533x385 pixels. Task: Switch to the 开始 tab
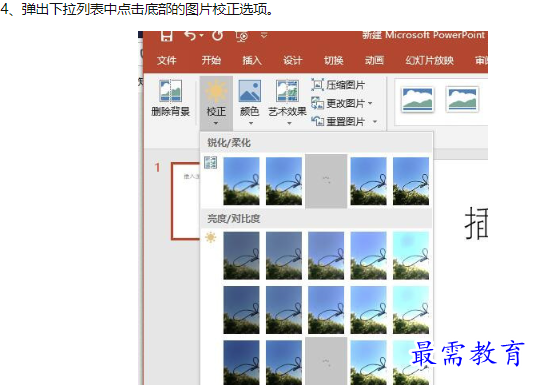(x=211, y=60)
